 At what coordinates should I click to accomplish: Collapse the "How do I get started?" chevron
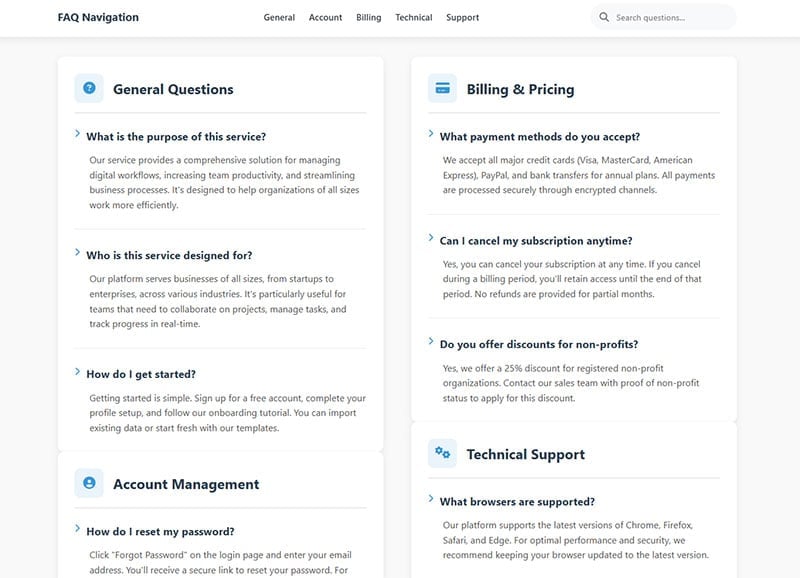[78, 372]
